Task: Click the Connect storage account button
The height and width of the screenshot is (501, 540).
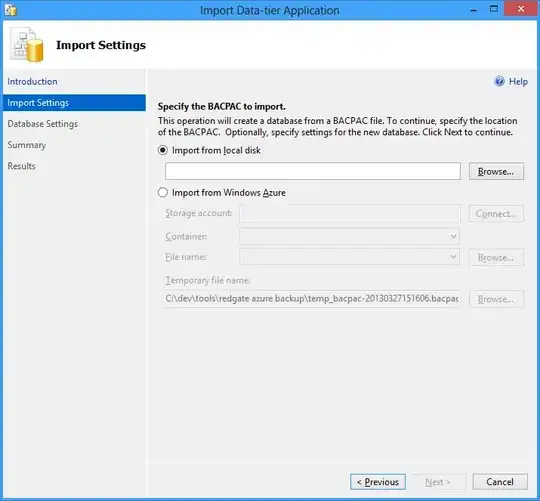Action: (496, 214)
